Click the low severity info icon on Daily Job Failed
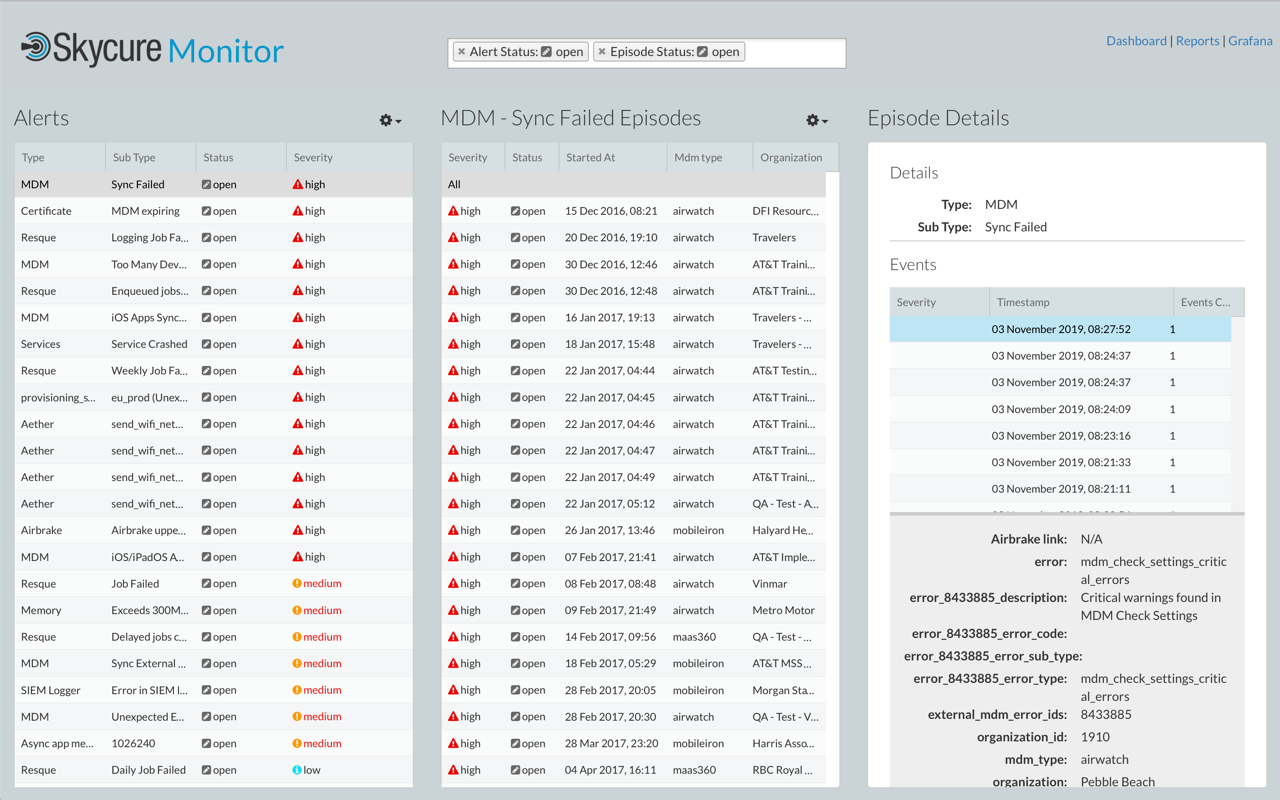1280x800 pixels. click(298, 769)
